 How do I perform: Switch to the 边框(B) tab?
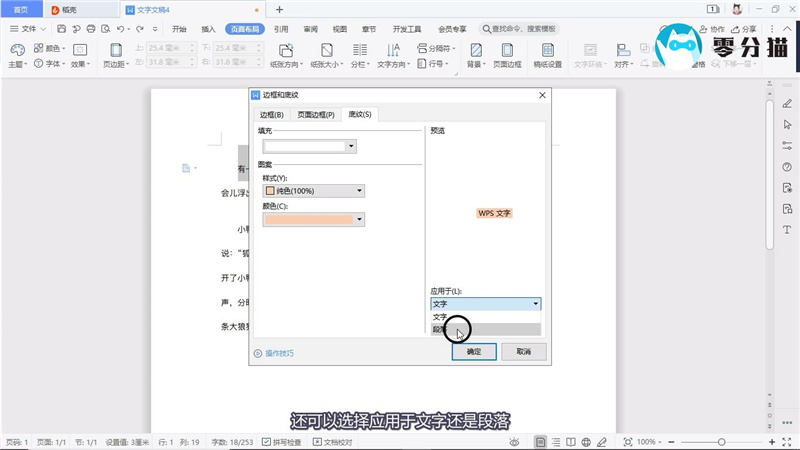click(272, 115)
